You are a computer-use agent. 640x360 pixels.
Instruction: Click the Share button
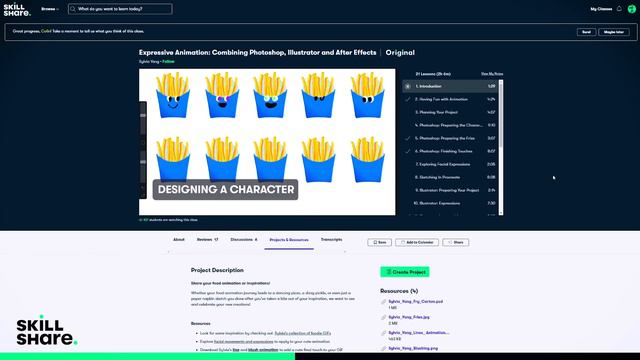[x=456, y=242]
